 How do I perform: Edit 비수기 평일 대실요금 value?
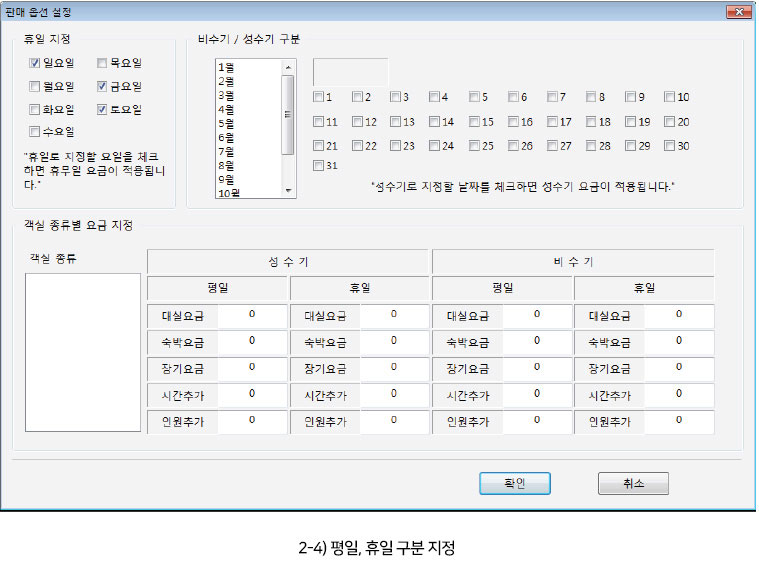(537, 315)
